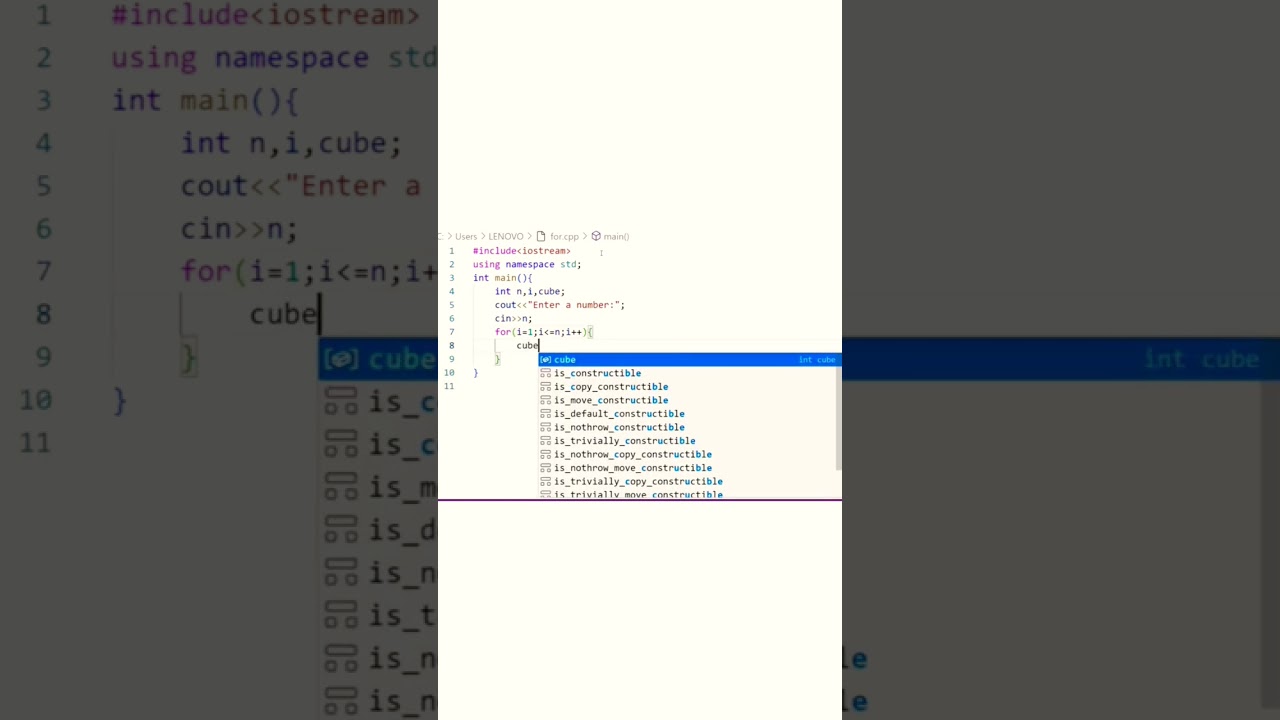Screen dimensions: 1280x720
Task: Click the struct icon beside is_default_constructible
Action: click(x=546, y=413)
